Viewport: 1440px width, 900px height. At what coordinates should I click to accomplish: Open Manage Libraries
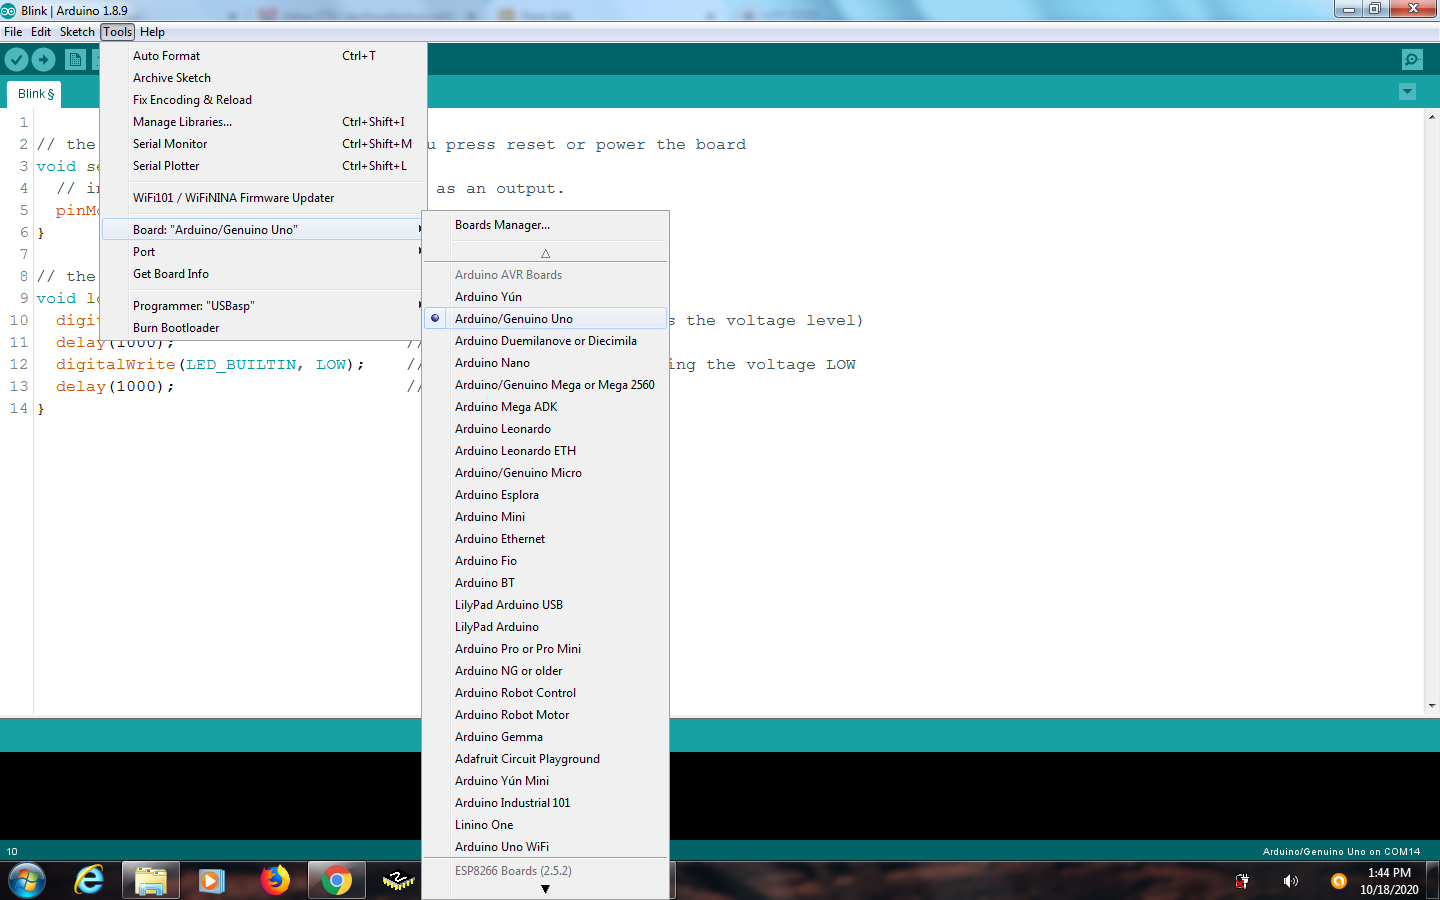pos(264,122)
